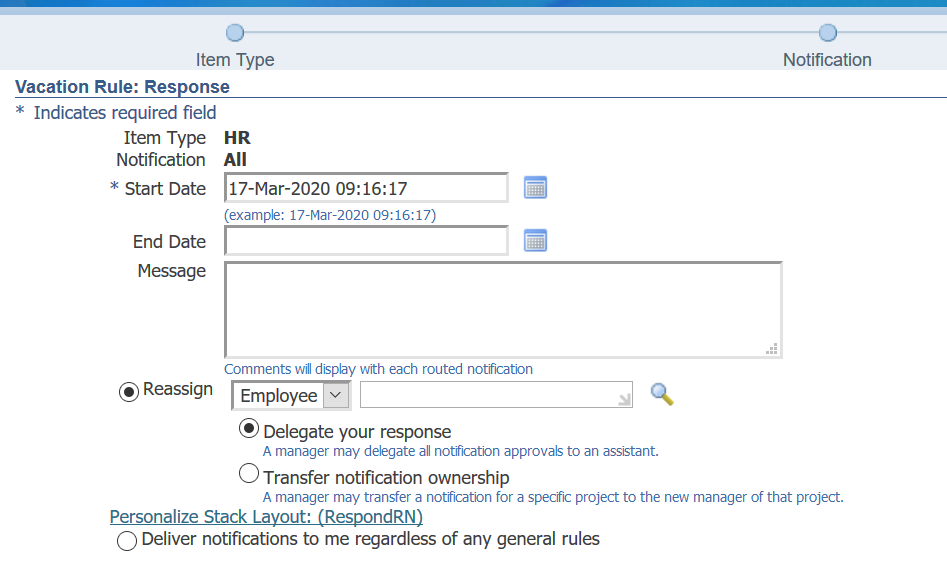Click the reassign name input field
947x574 pixels.
pyautogui.click(x=488, y=395)
